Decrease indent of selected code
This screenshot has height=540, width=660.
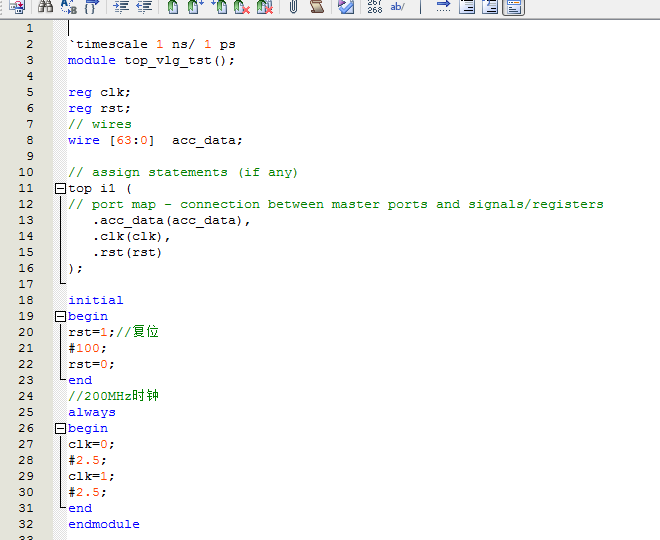point(144,6)
